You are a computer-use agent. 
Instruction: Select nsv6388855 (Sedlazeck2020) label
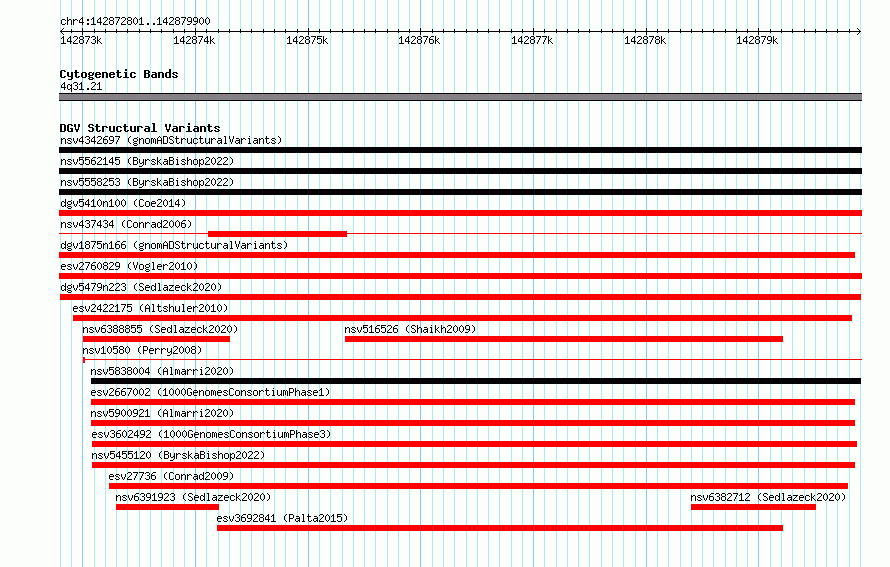[x=160, y=329]
